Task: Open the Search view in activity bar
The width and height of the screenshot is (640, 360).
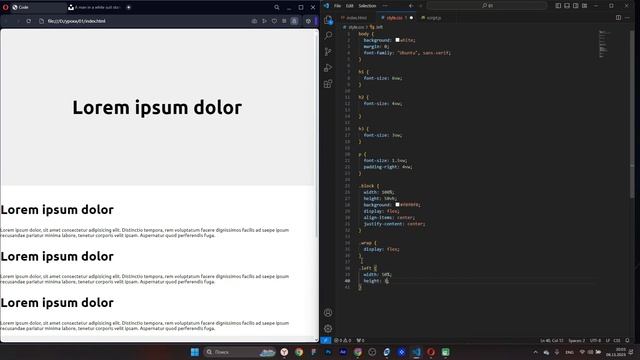Action: pos(328,36)
